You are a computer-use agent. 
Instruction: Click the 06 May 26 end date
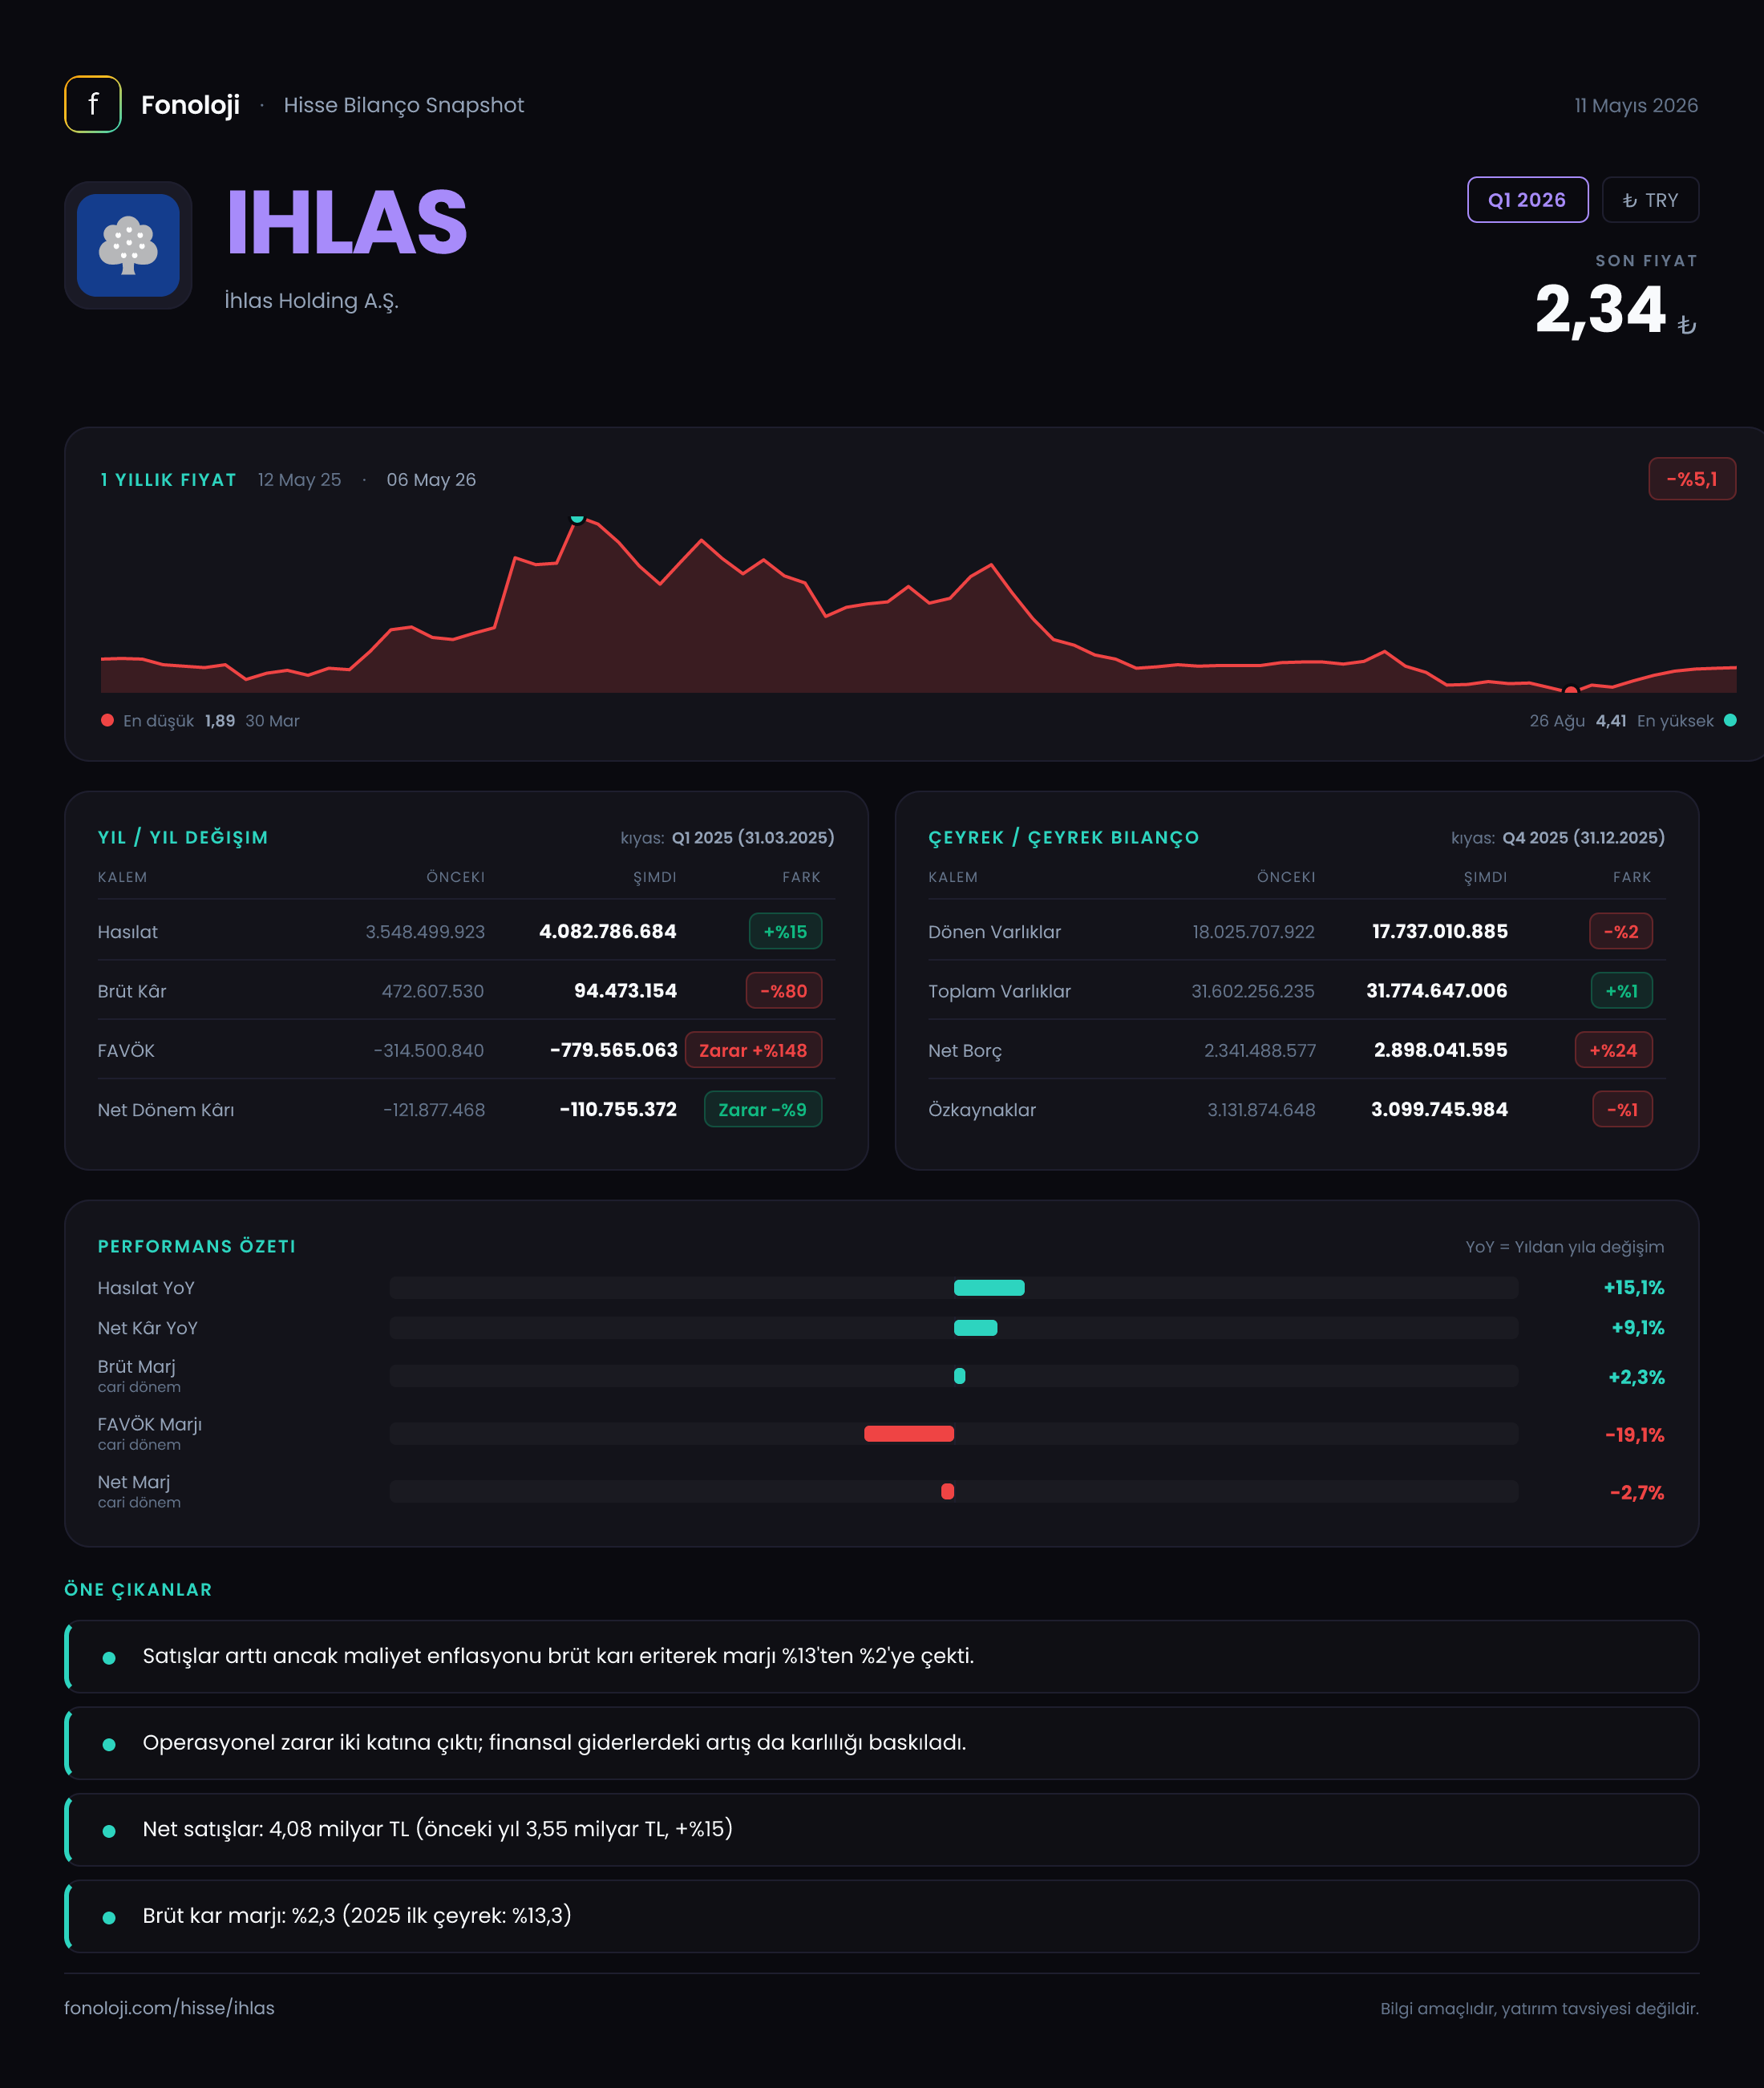[431, 480]
